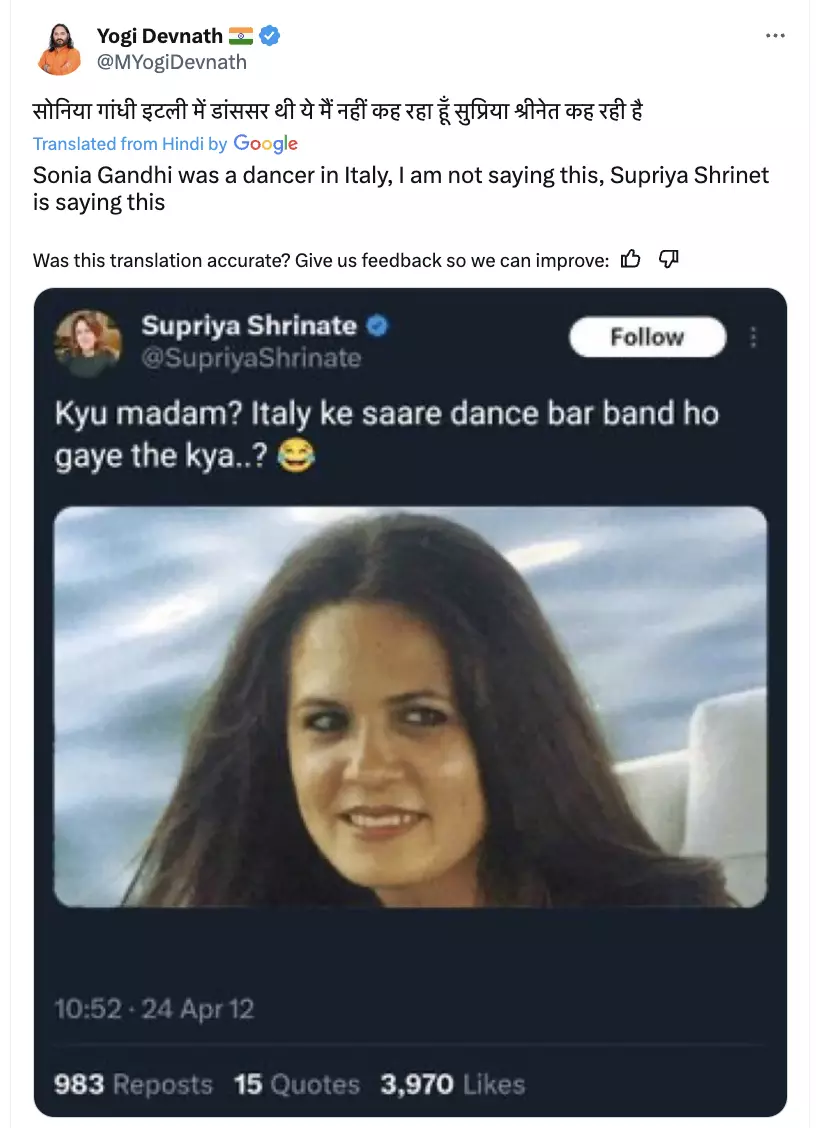Click the 3,970 Likes count
The width and height of the screenshot is (816, 1128).
(x=453, y=1084)
